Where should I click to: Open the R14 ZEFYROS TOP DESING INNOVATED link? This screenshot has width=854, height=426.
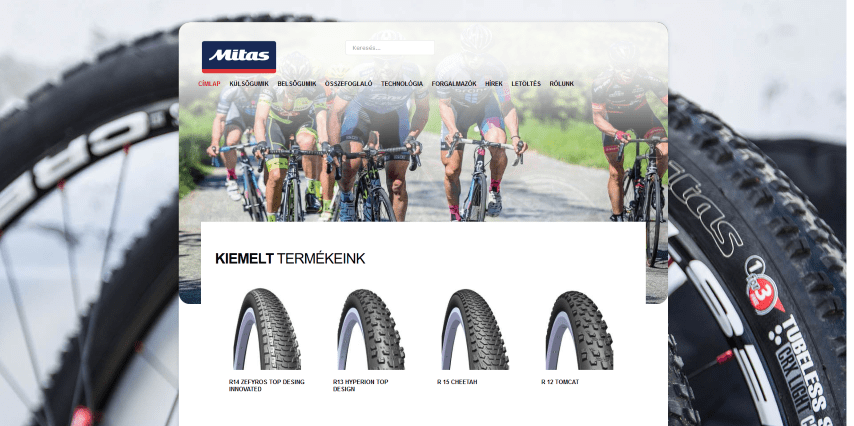[267, 386]
